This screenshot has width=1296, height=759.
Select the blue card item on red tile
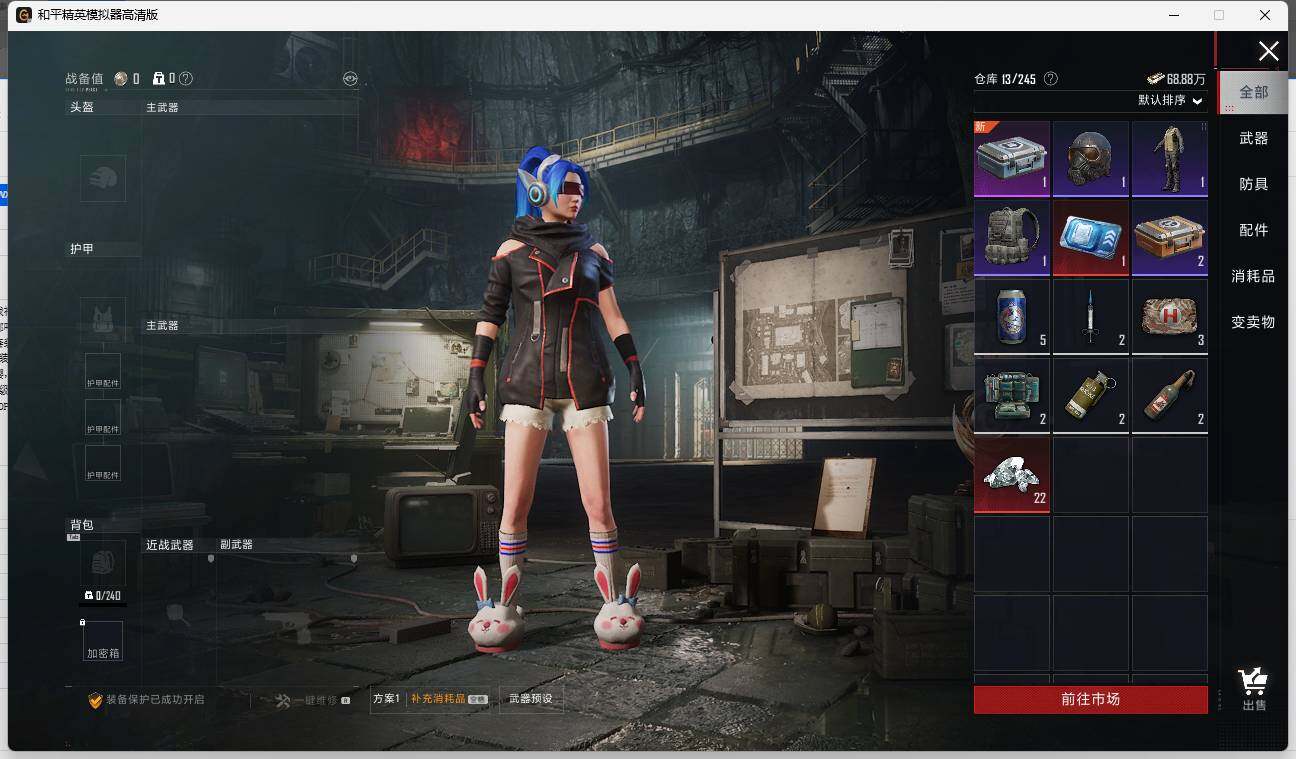(1090, 238)
